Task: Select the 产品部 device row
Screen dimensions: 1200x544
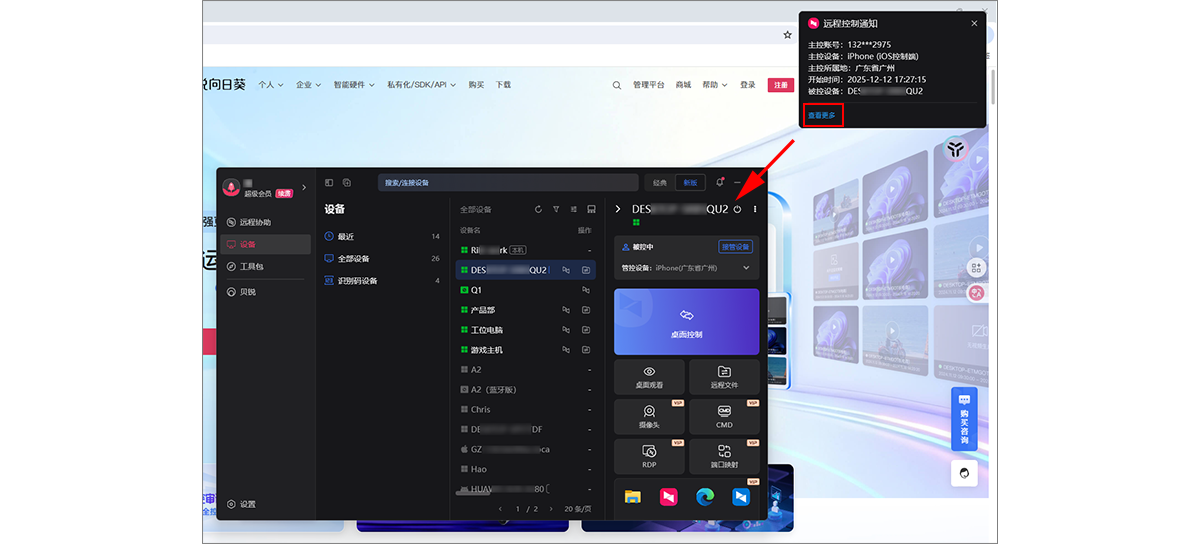Action: pos(526,310)
